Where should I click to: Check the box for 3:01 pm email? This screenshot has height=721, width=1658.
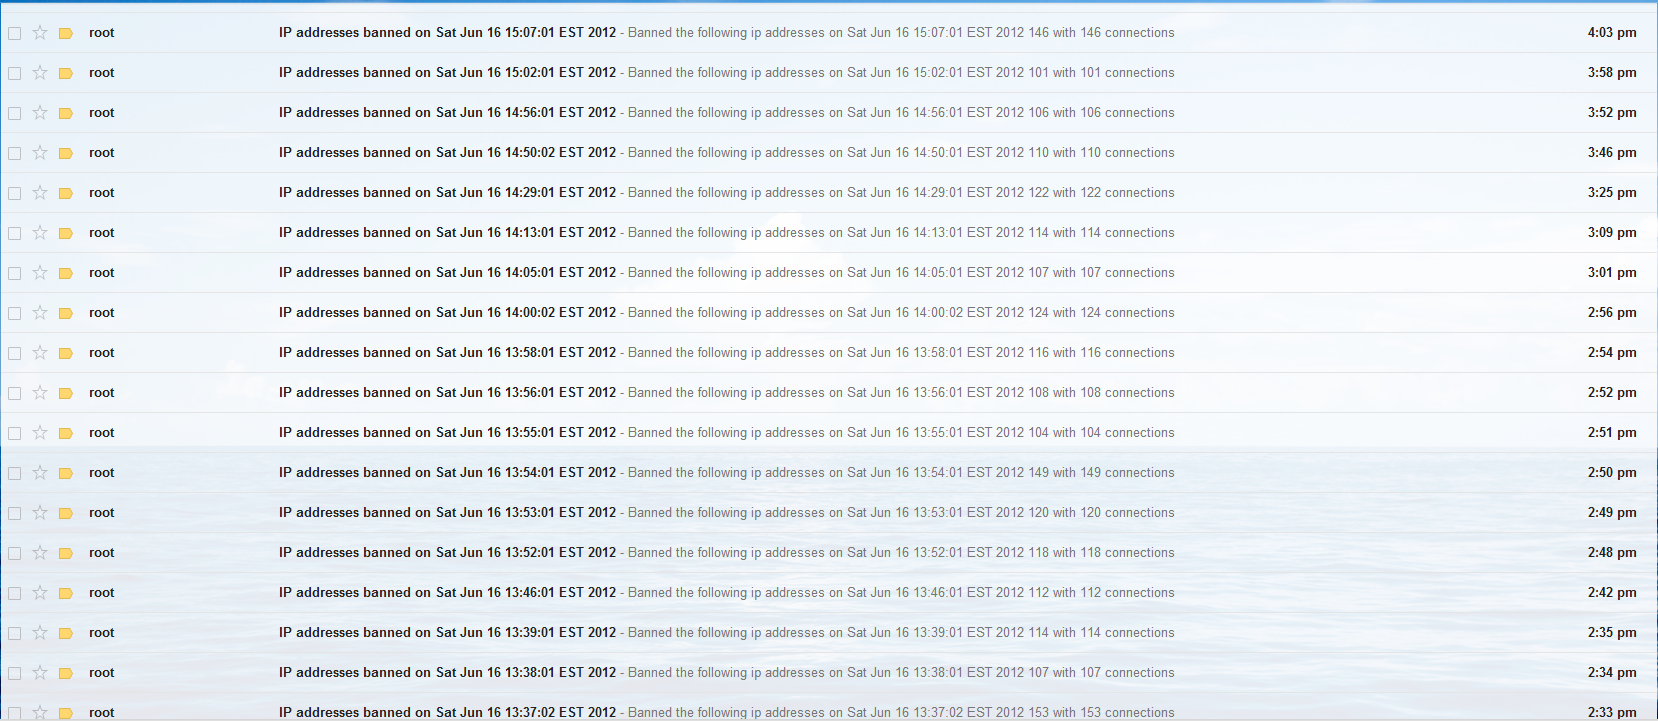[14, 273]
